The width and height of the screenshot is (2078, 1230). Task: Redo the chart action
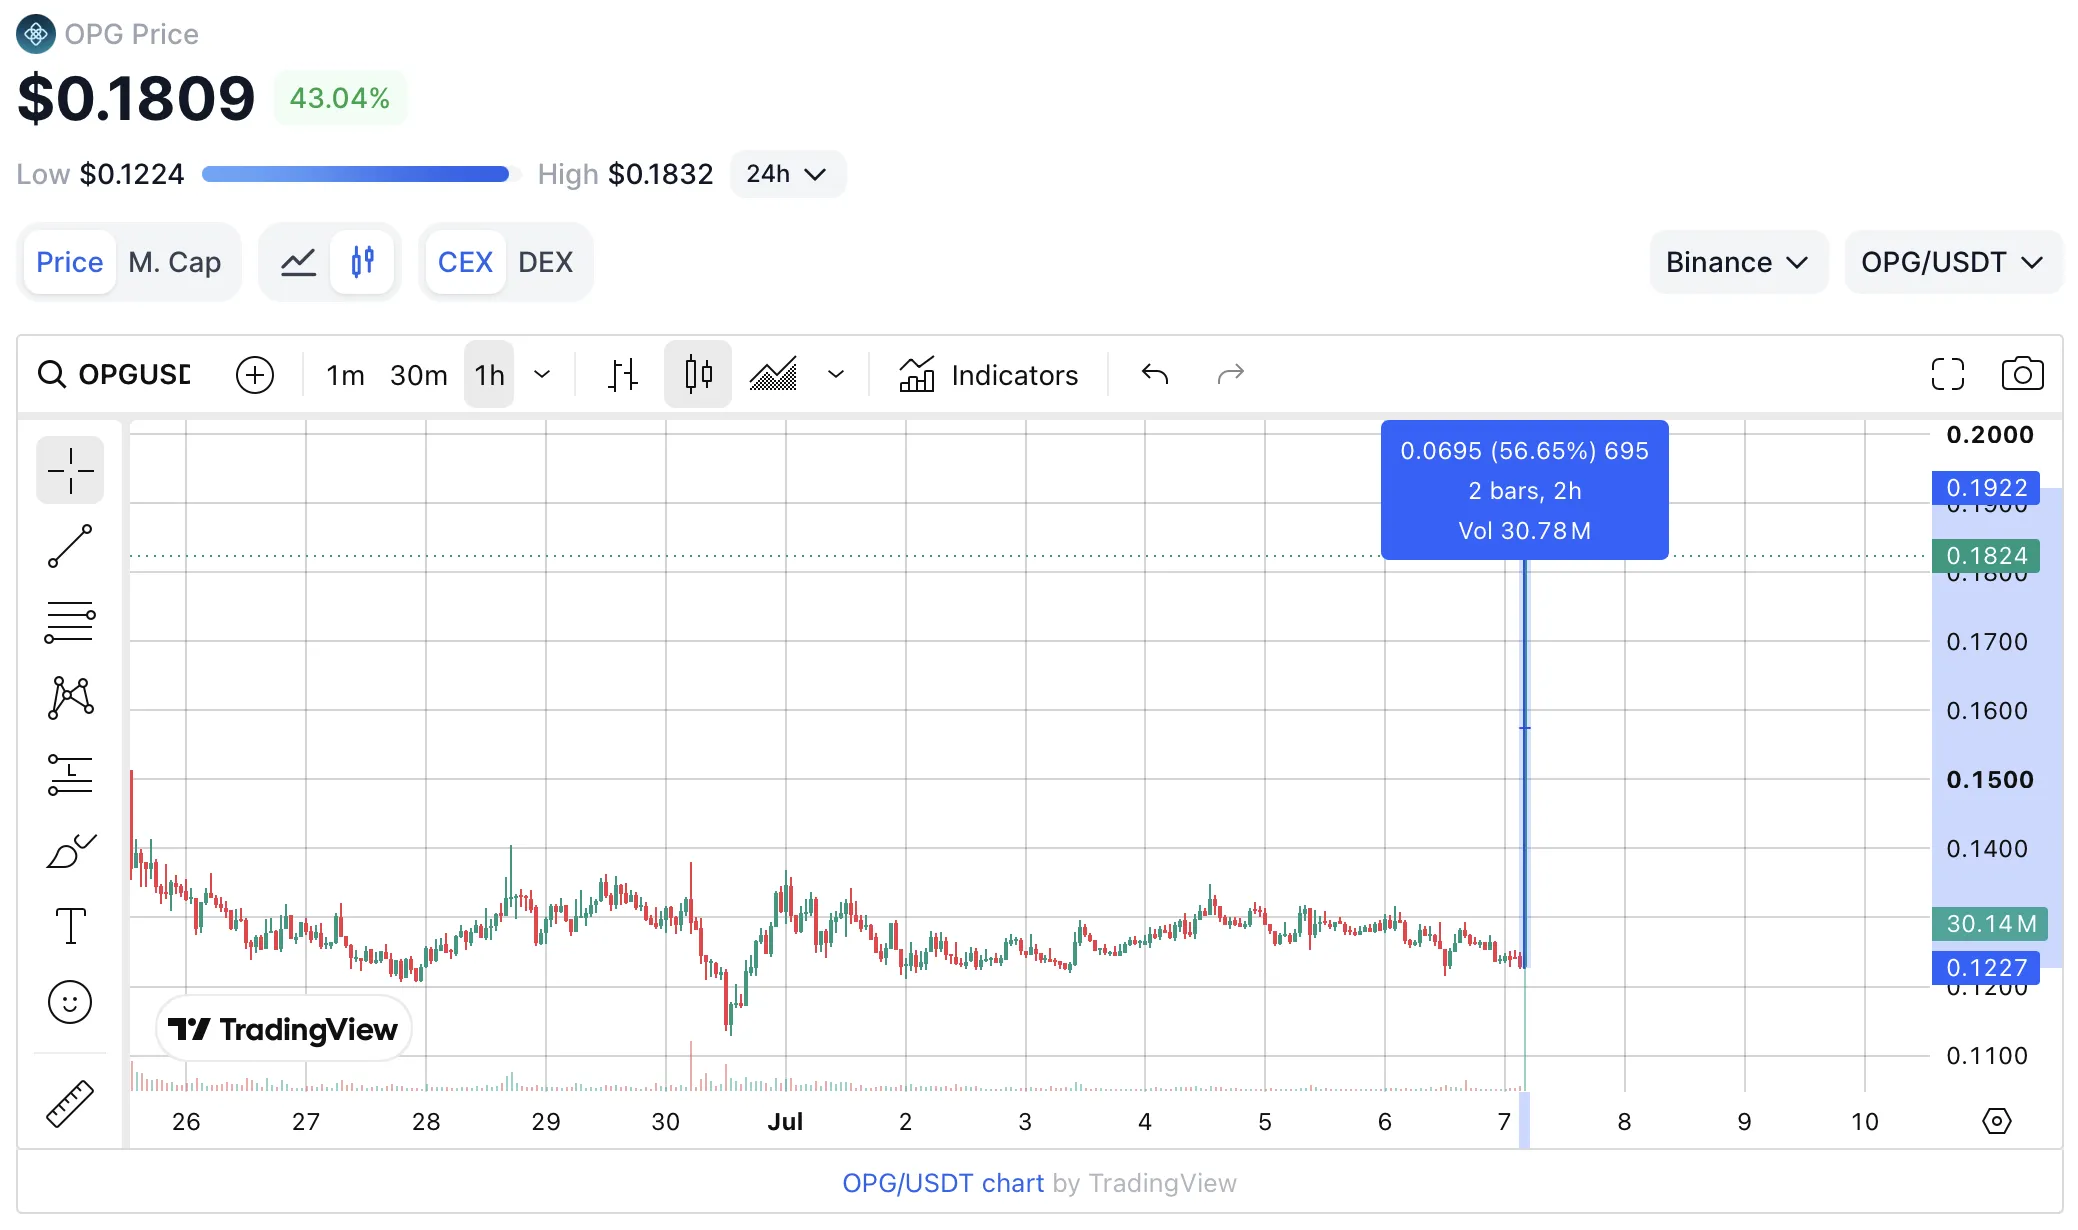(1230, 375)
